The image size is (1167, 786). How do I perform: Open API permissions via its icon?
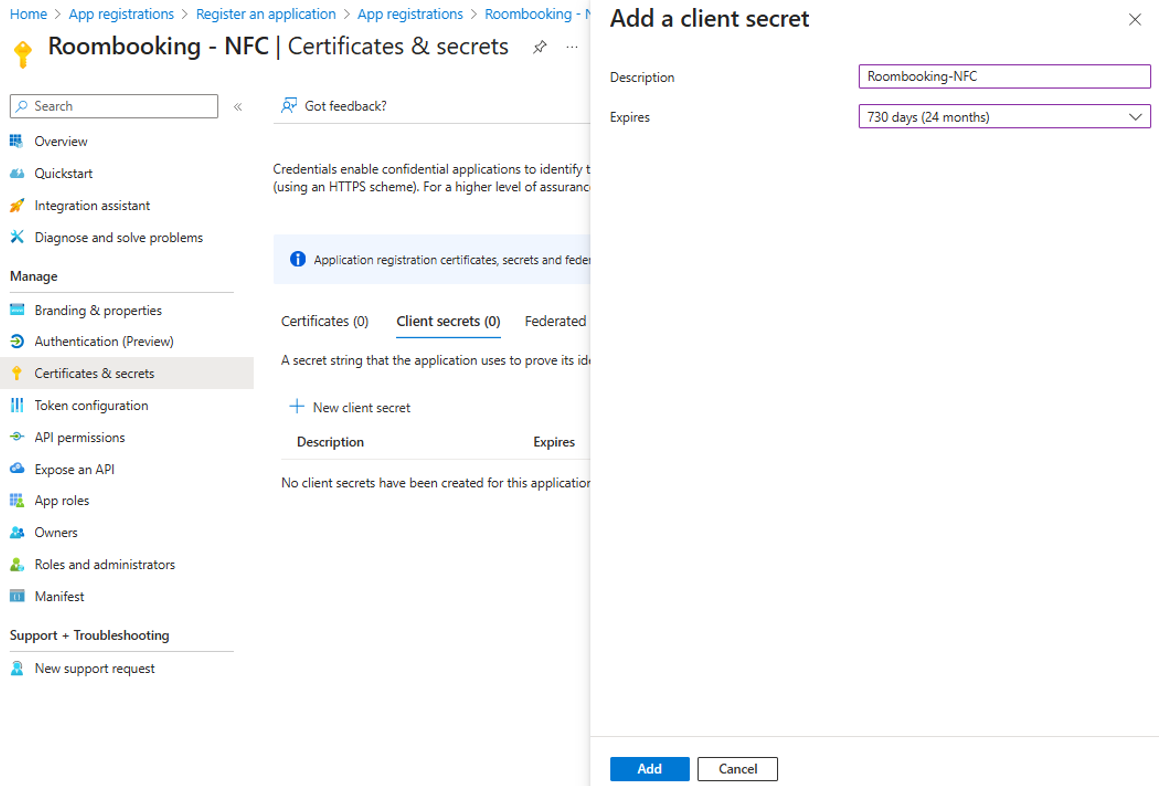[x=16, y=437]
